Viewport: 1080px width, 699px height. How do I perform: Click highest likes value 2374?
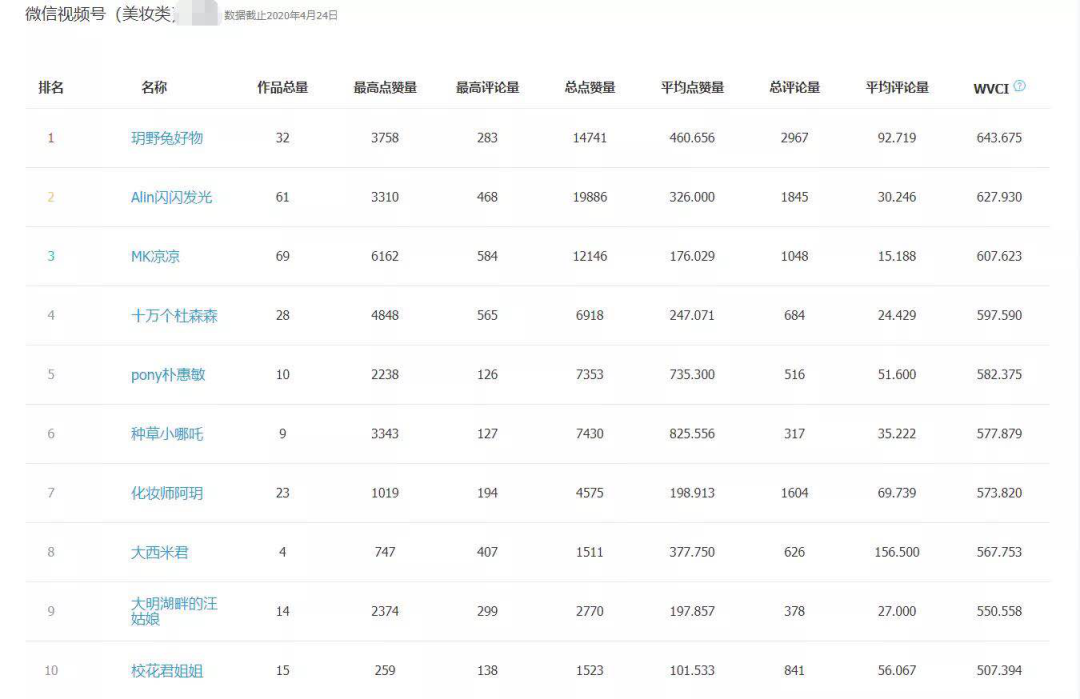click(x=385, y=612)
